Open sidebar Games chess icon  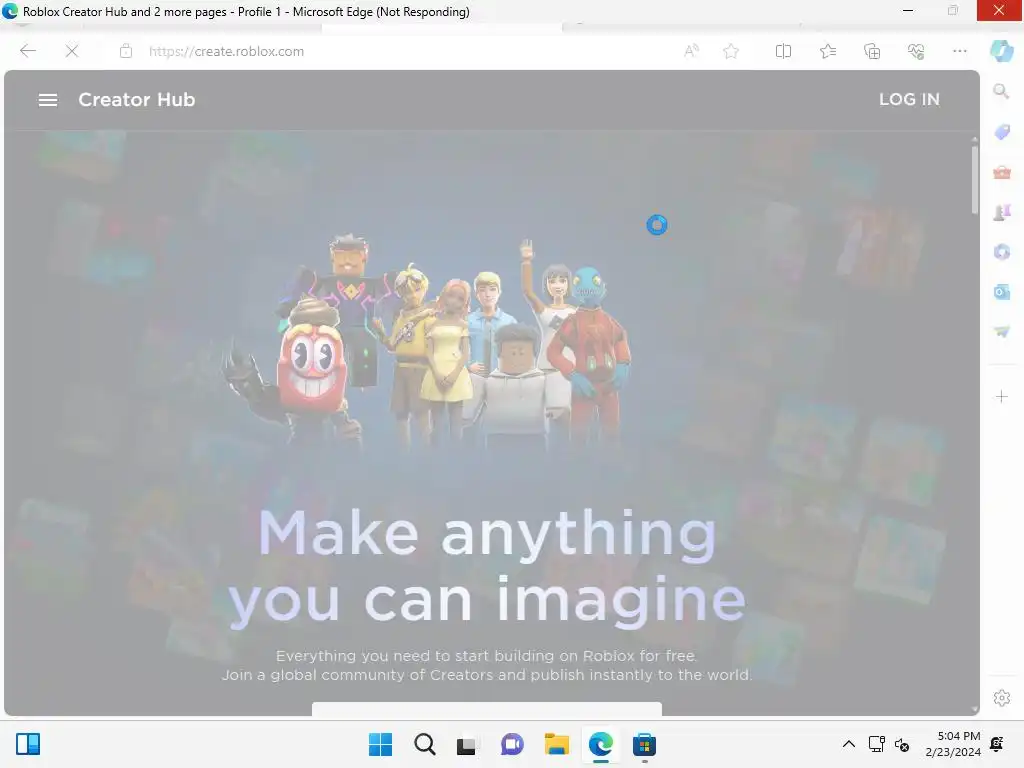[1002, 212]
